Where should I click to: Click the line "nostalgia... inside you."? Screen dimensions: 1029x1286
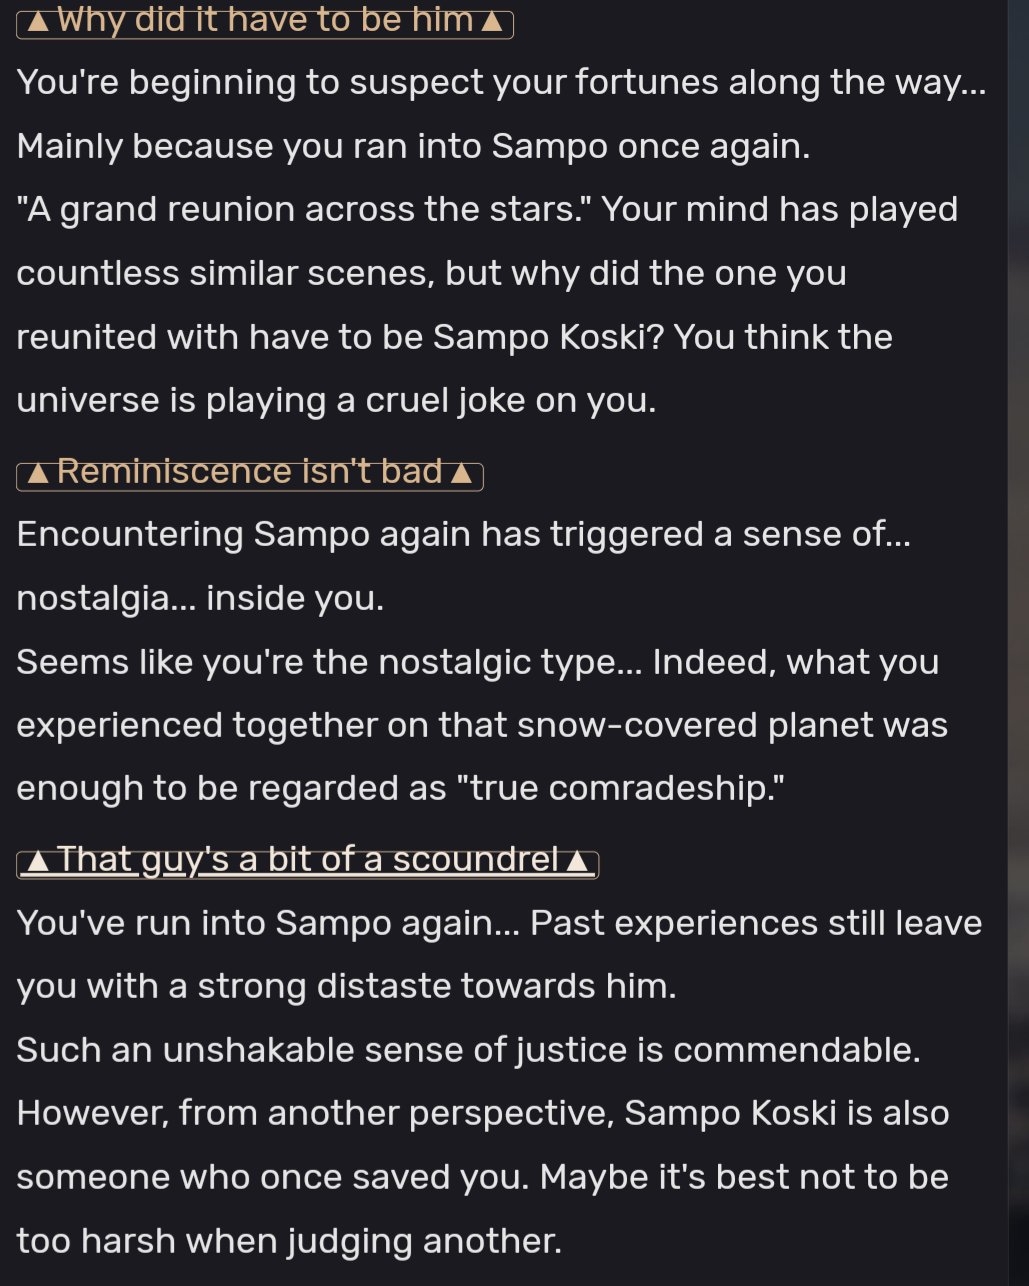(x=200, y=598)
